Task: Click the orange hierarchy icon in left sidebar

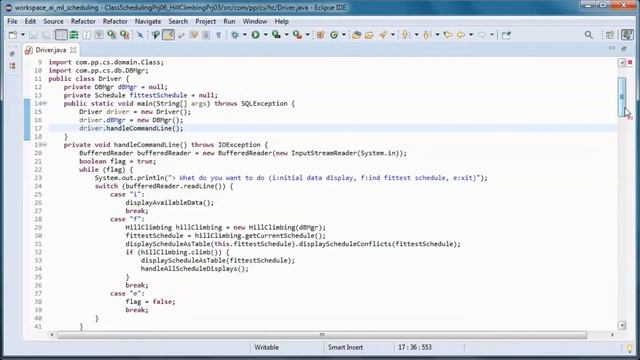Action: [x=12, y=66]
